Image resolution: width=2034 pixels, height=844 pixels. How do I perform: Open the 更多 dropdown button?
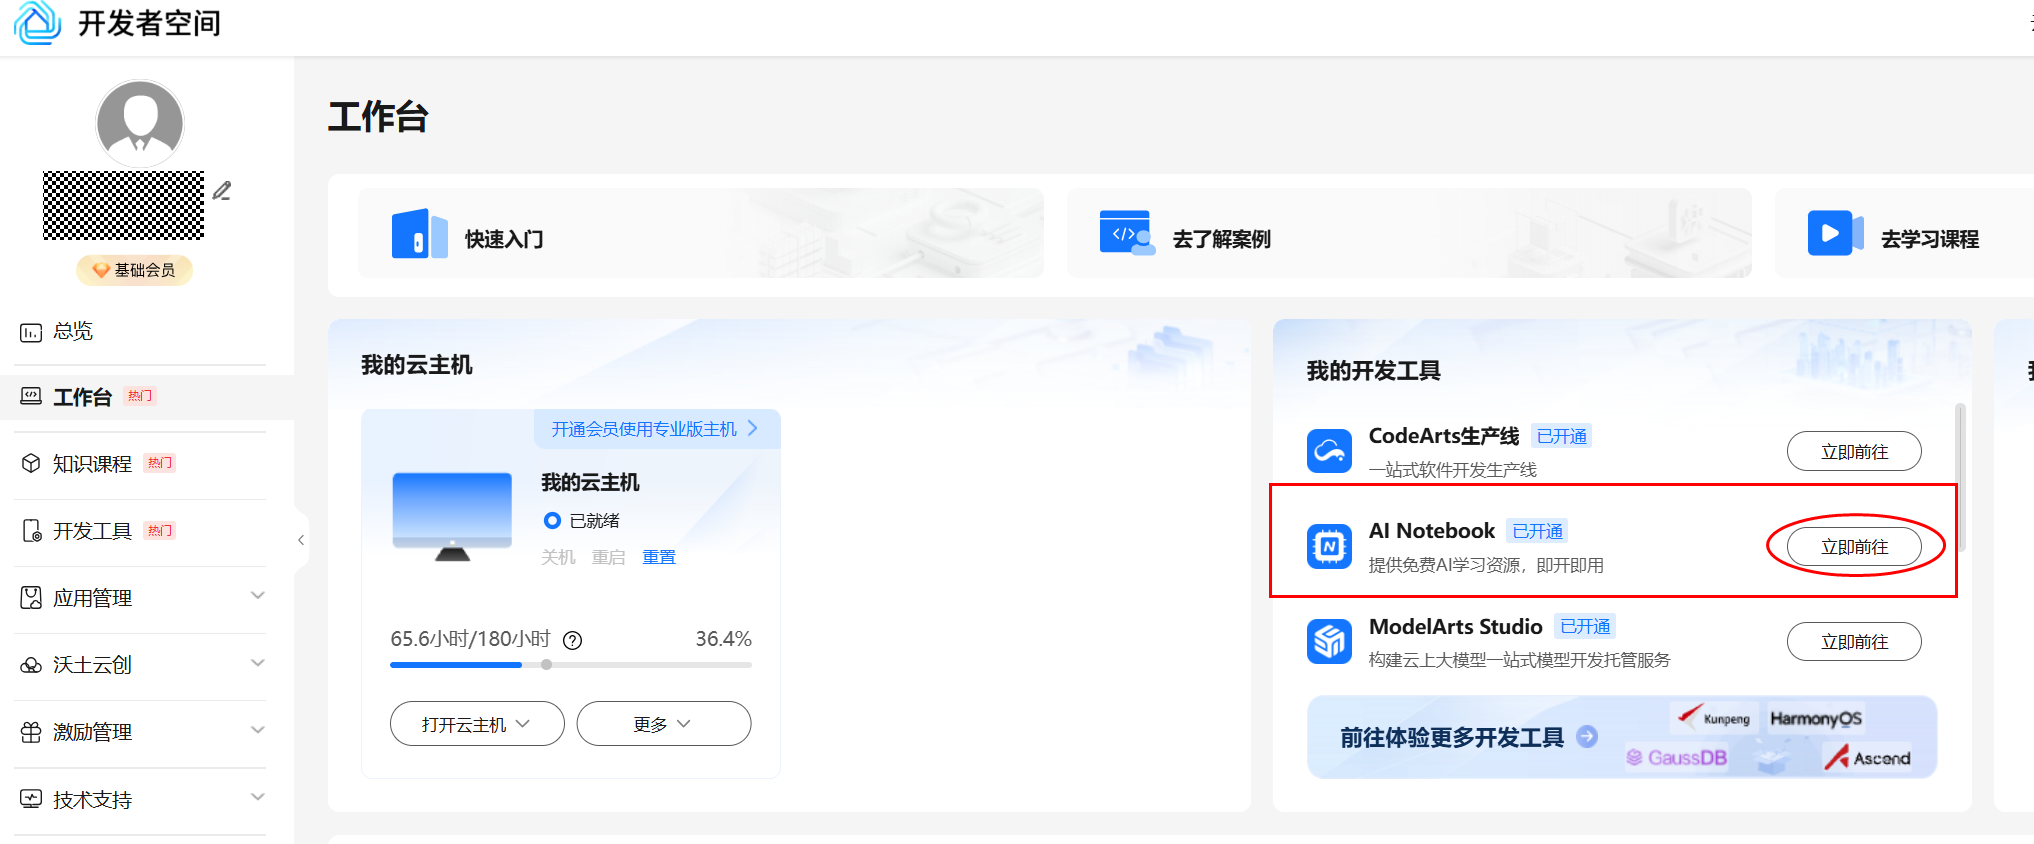coord(664,723)
